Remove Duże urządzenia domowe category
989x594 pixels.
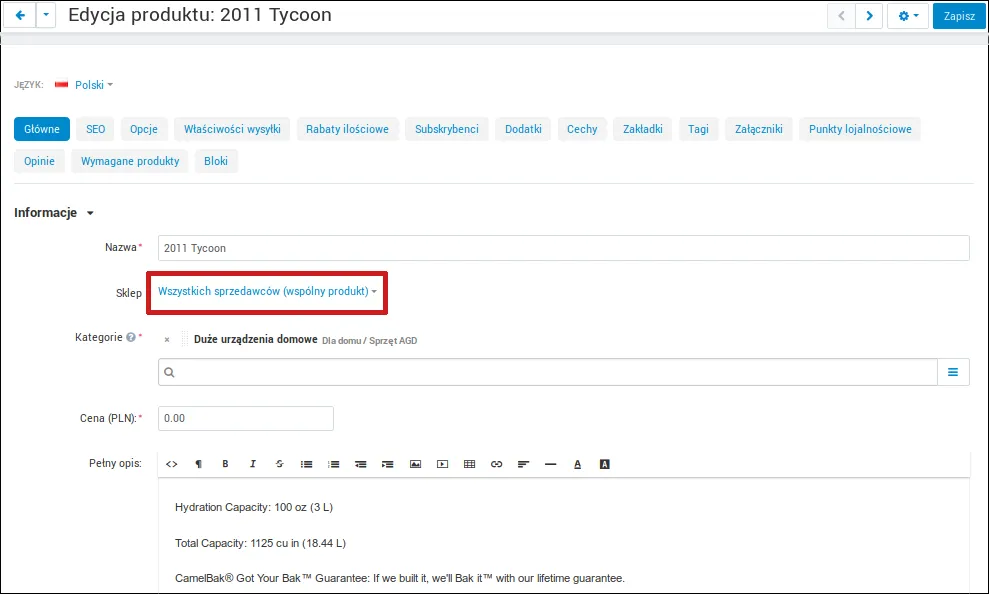(167, 340)
